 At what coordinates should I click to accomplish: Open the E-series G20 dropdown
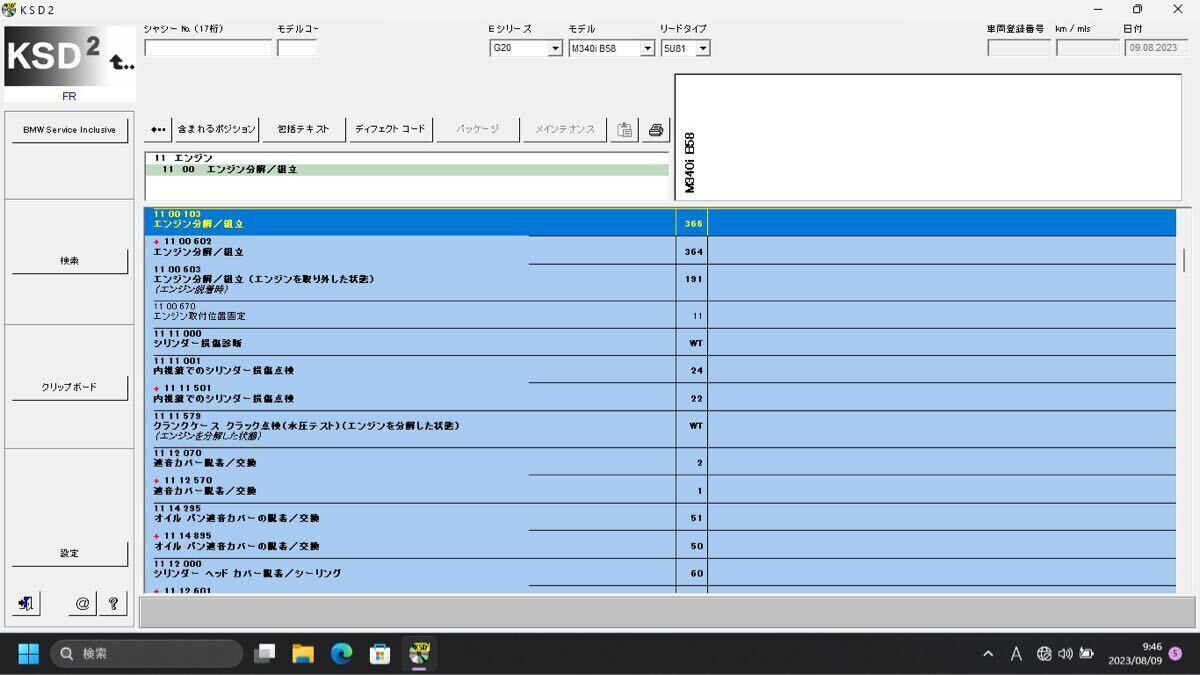click(555, 48)
